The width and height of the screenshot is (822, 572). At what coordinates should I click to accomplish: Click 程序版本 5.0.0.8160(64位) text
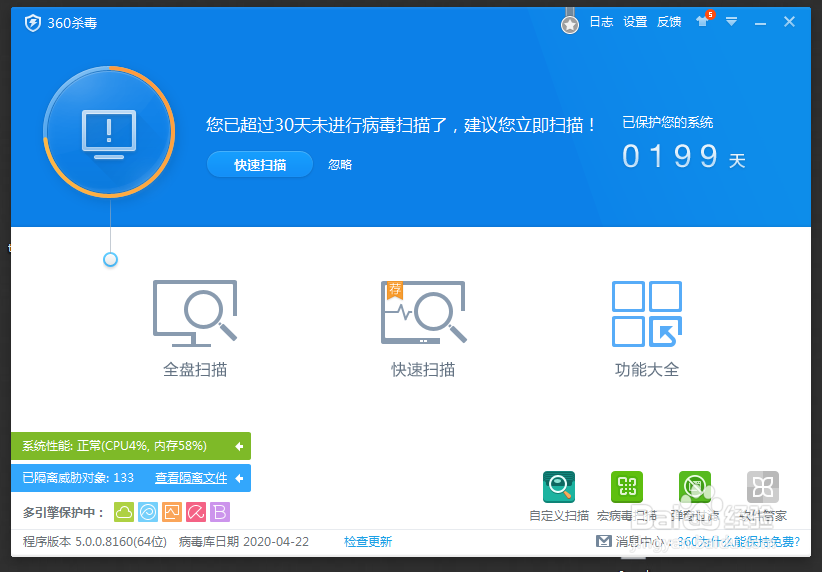(95, 542)
